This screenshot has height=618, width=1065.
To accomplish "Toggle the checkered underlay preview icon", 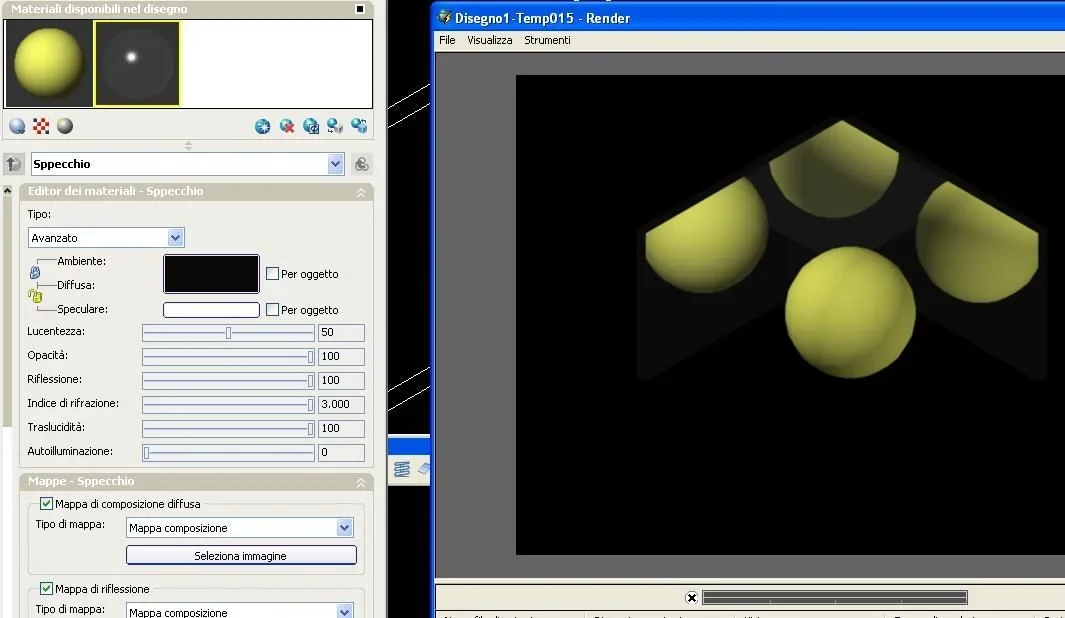I will 41,126.
